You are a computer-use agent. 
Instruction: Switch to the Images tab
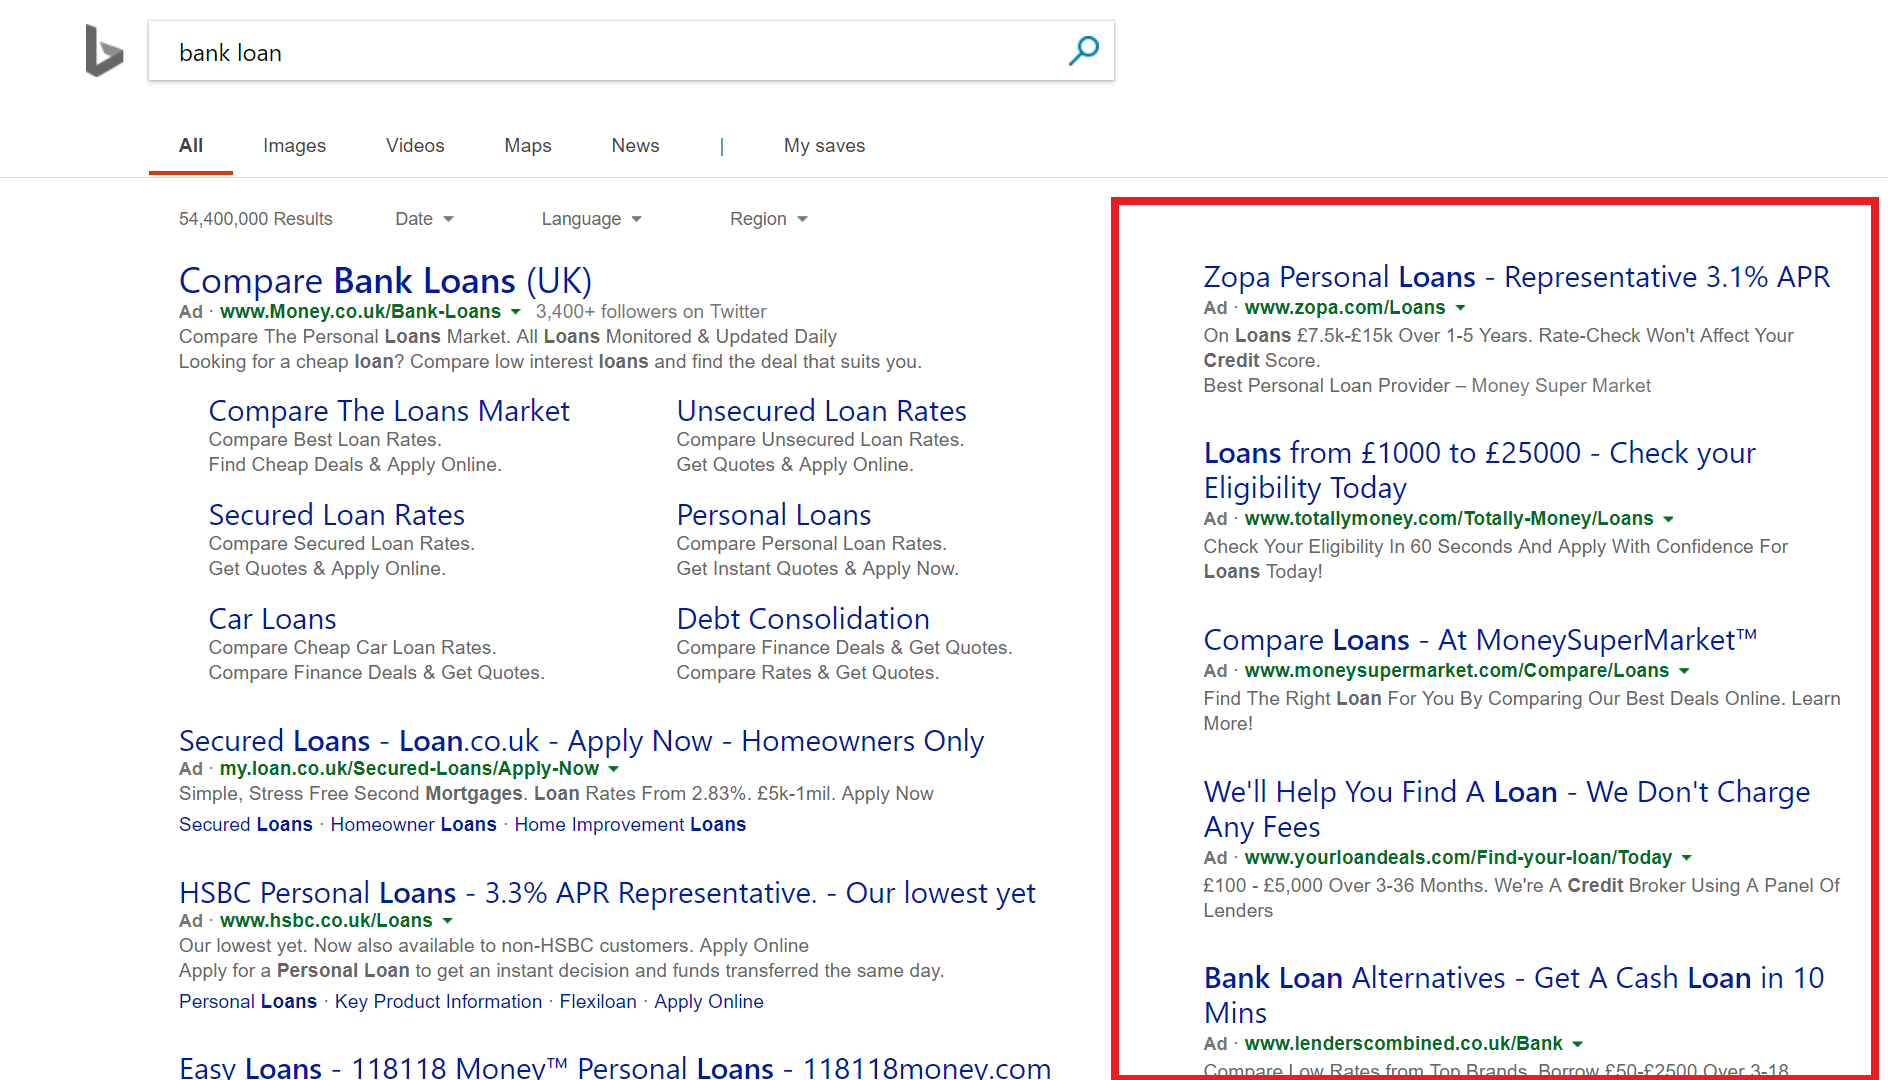pyautogui.click(x=294, y=146)
